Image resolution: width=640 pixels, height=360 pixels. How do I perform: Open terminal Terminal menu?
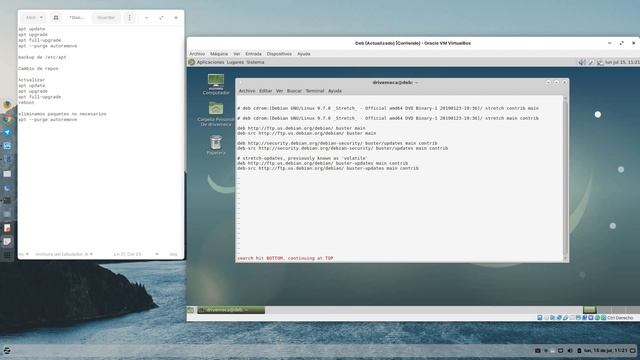[x=315, y=91]
